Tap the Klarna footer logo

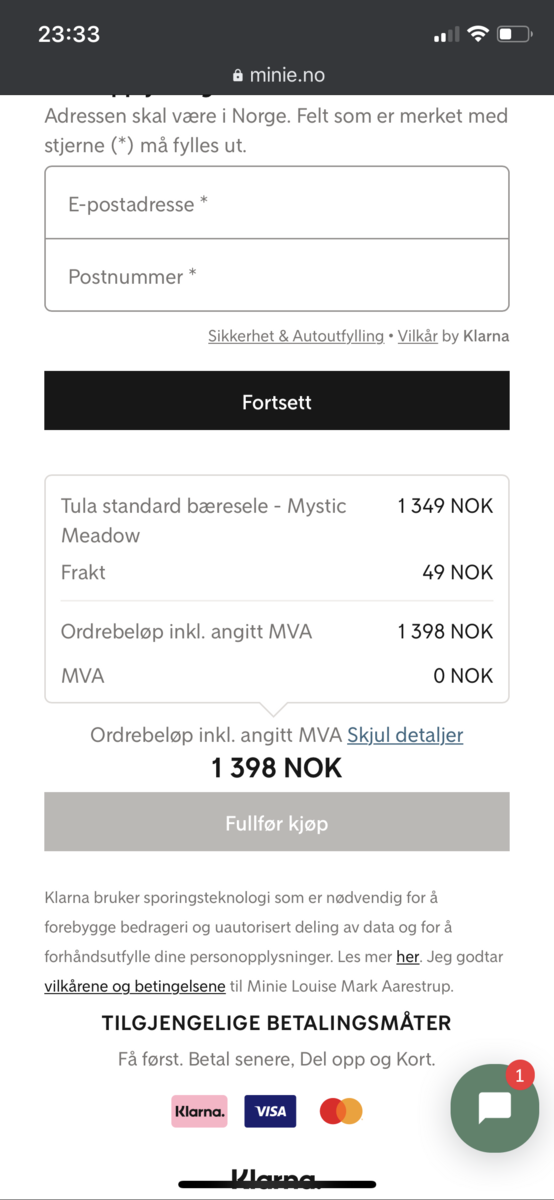(x=274, y=1179)
